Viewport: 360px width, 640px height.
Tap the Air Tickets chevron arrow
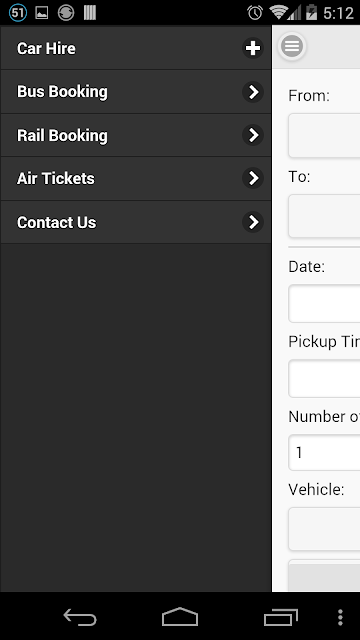point(253,178)
